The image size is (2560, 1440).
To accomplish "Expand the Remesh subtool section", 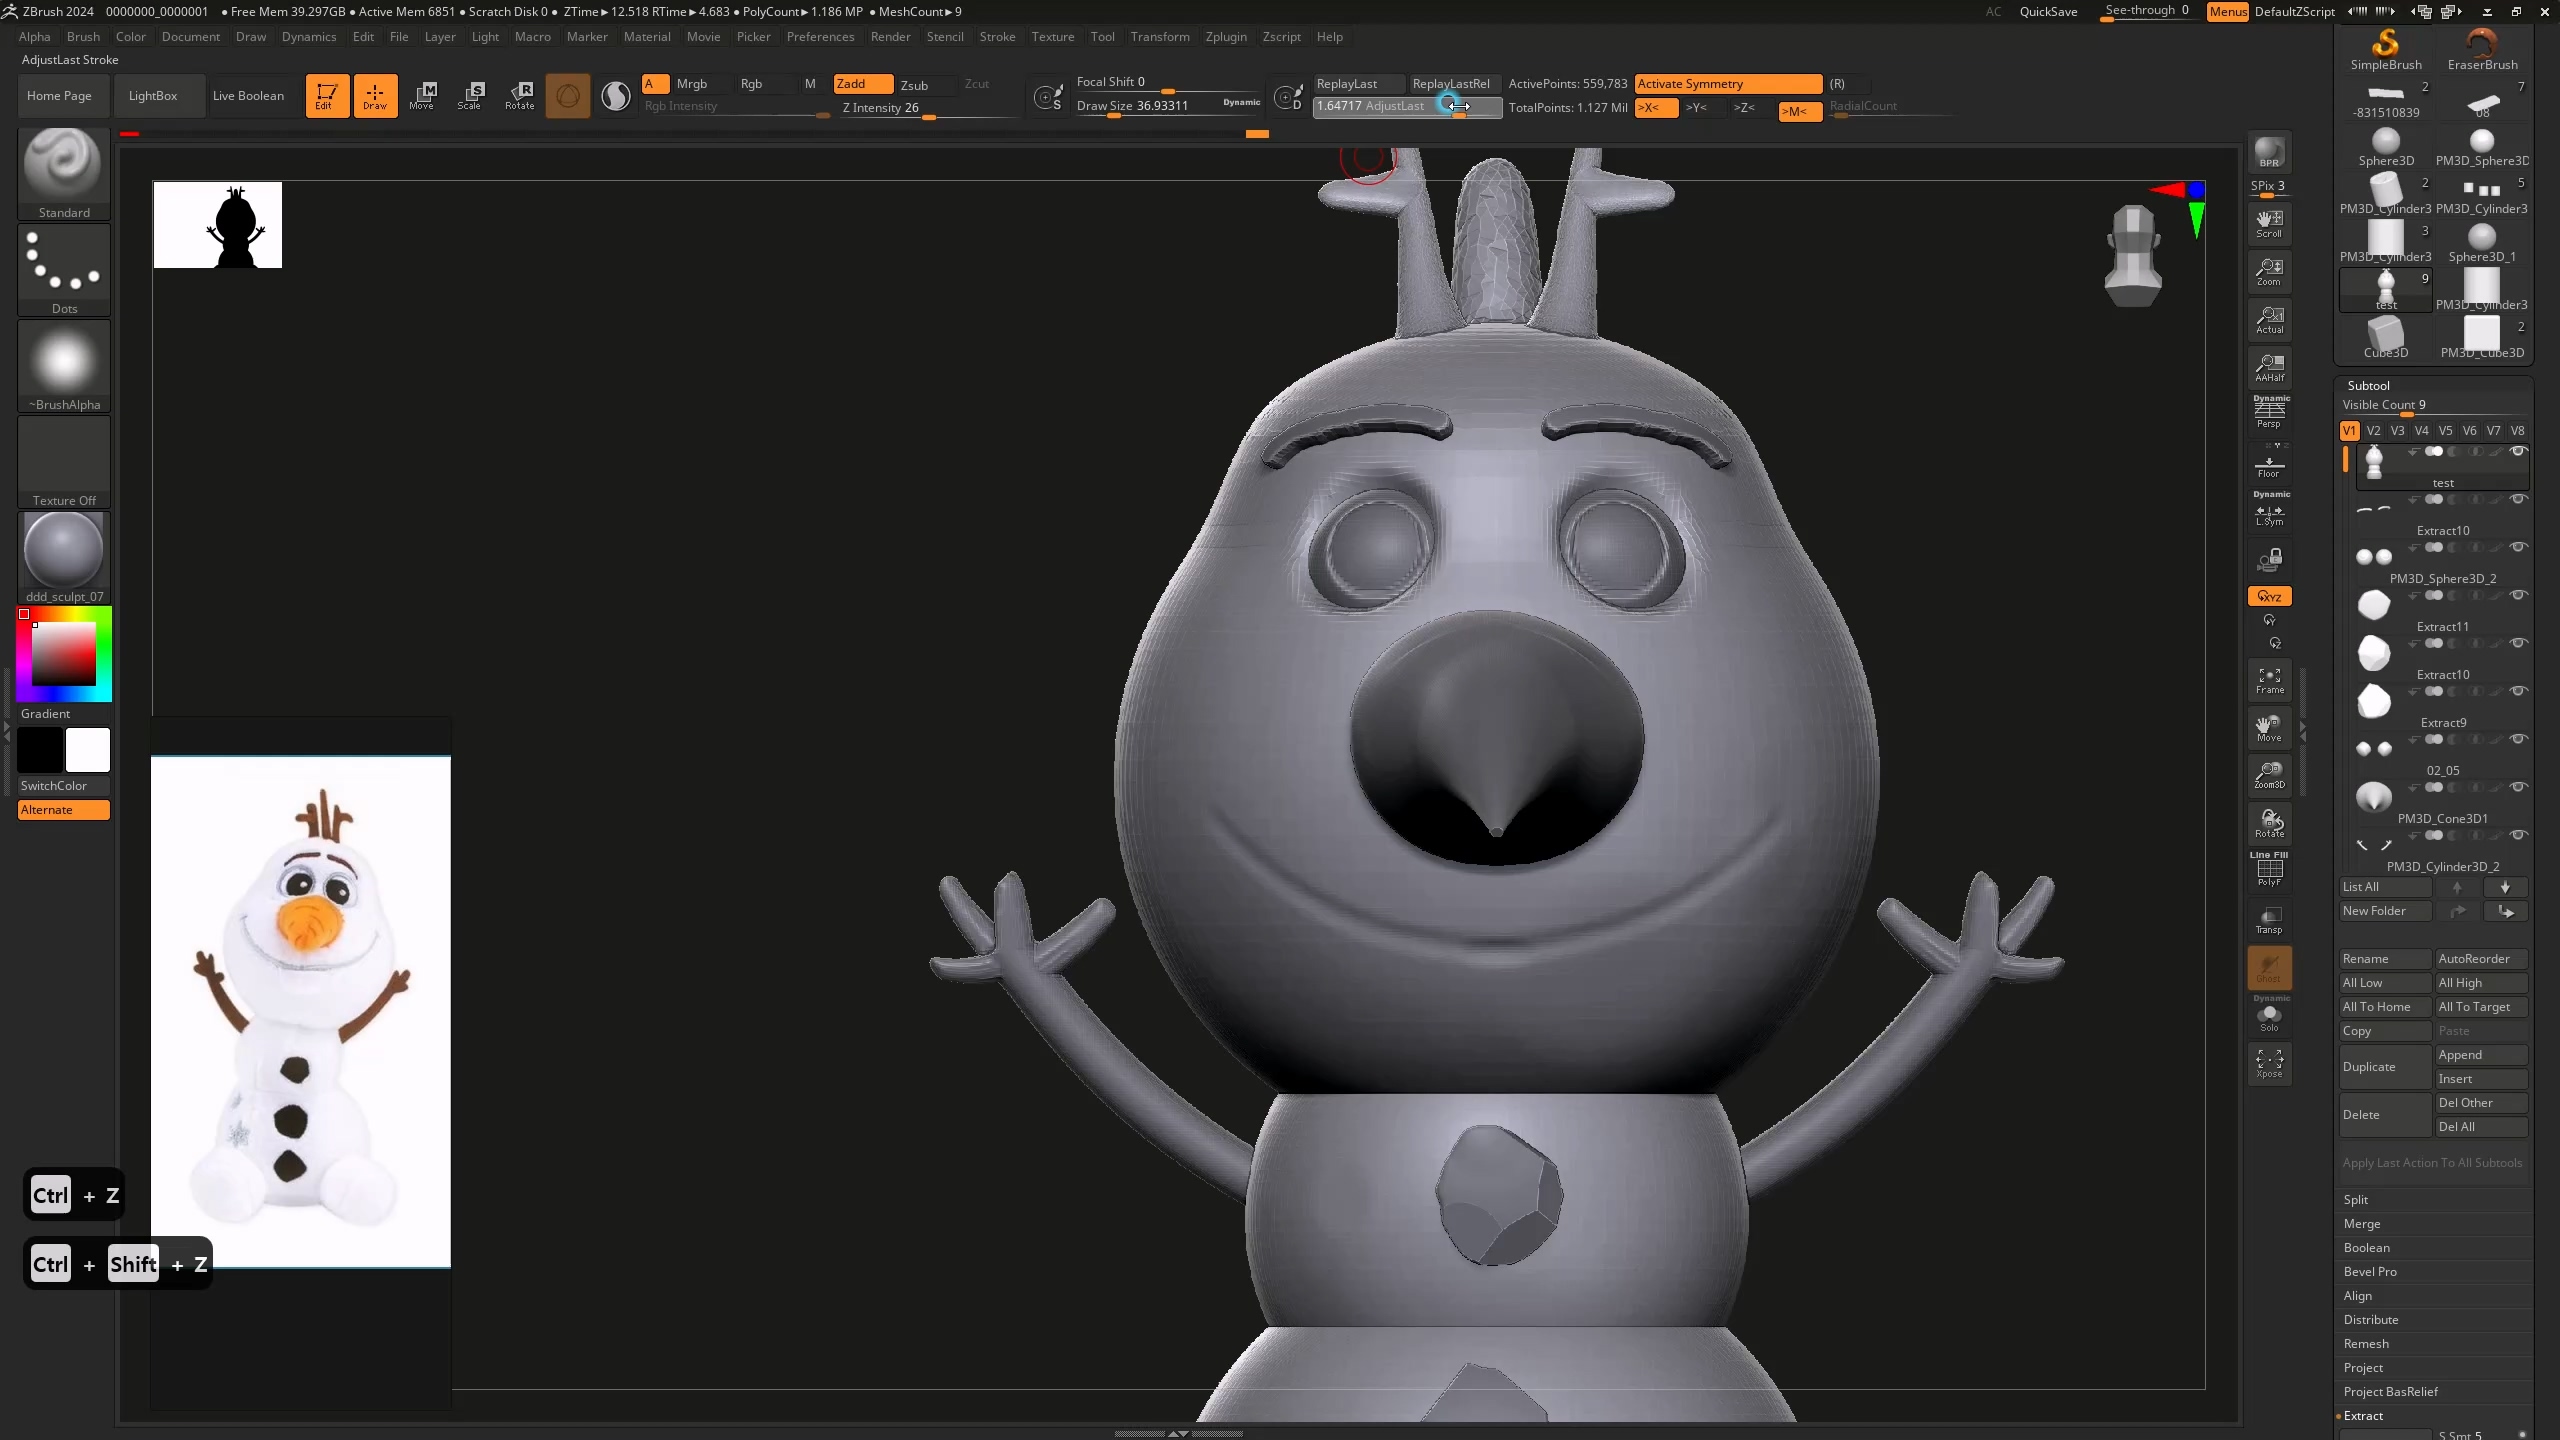I will click(x=2366, y=1343).
